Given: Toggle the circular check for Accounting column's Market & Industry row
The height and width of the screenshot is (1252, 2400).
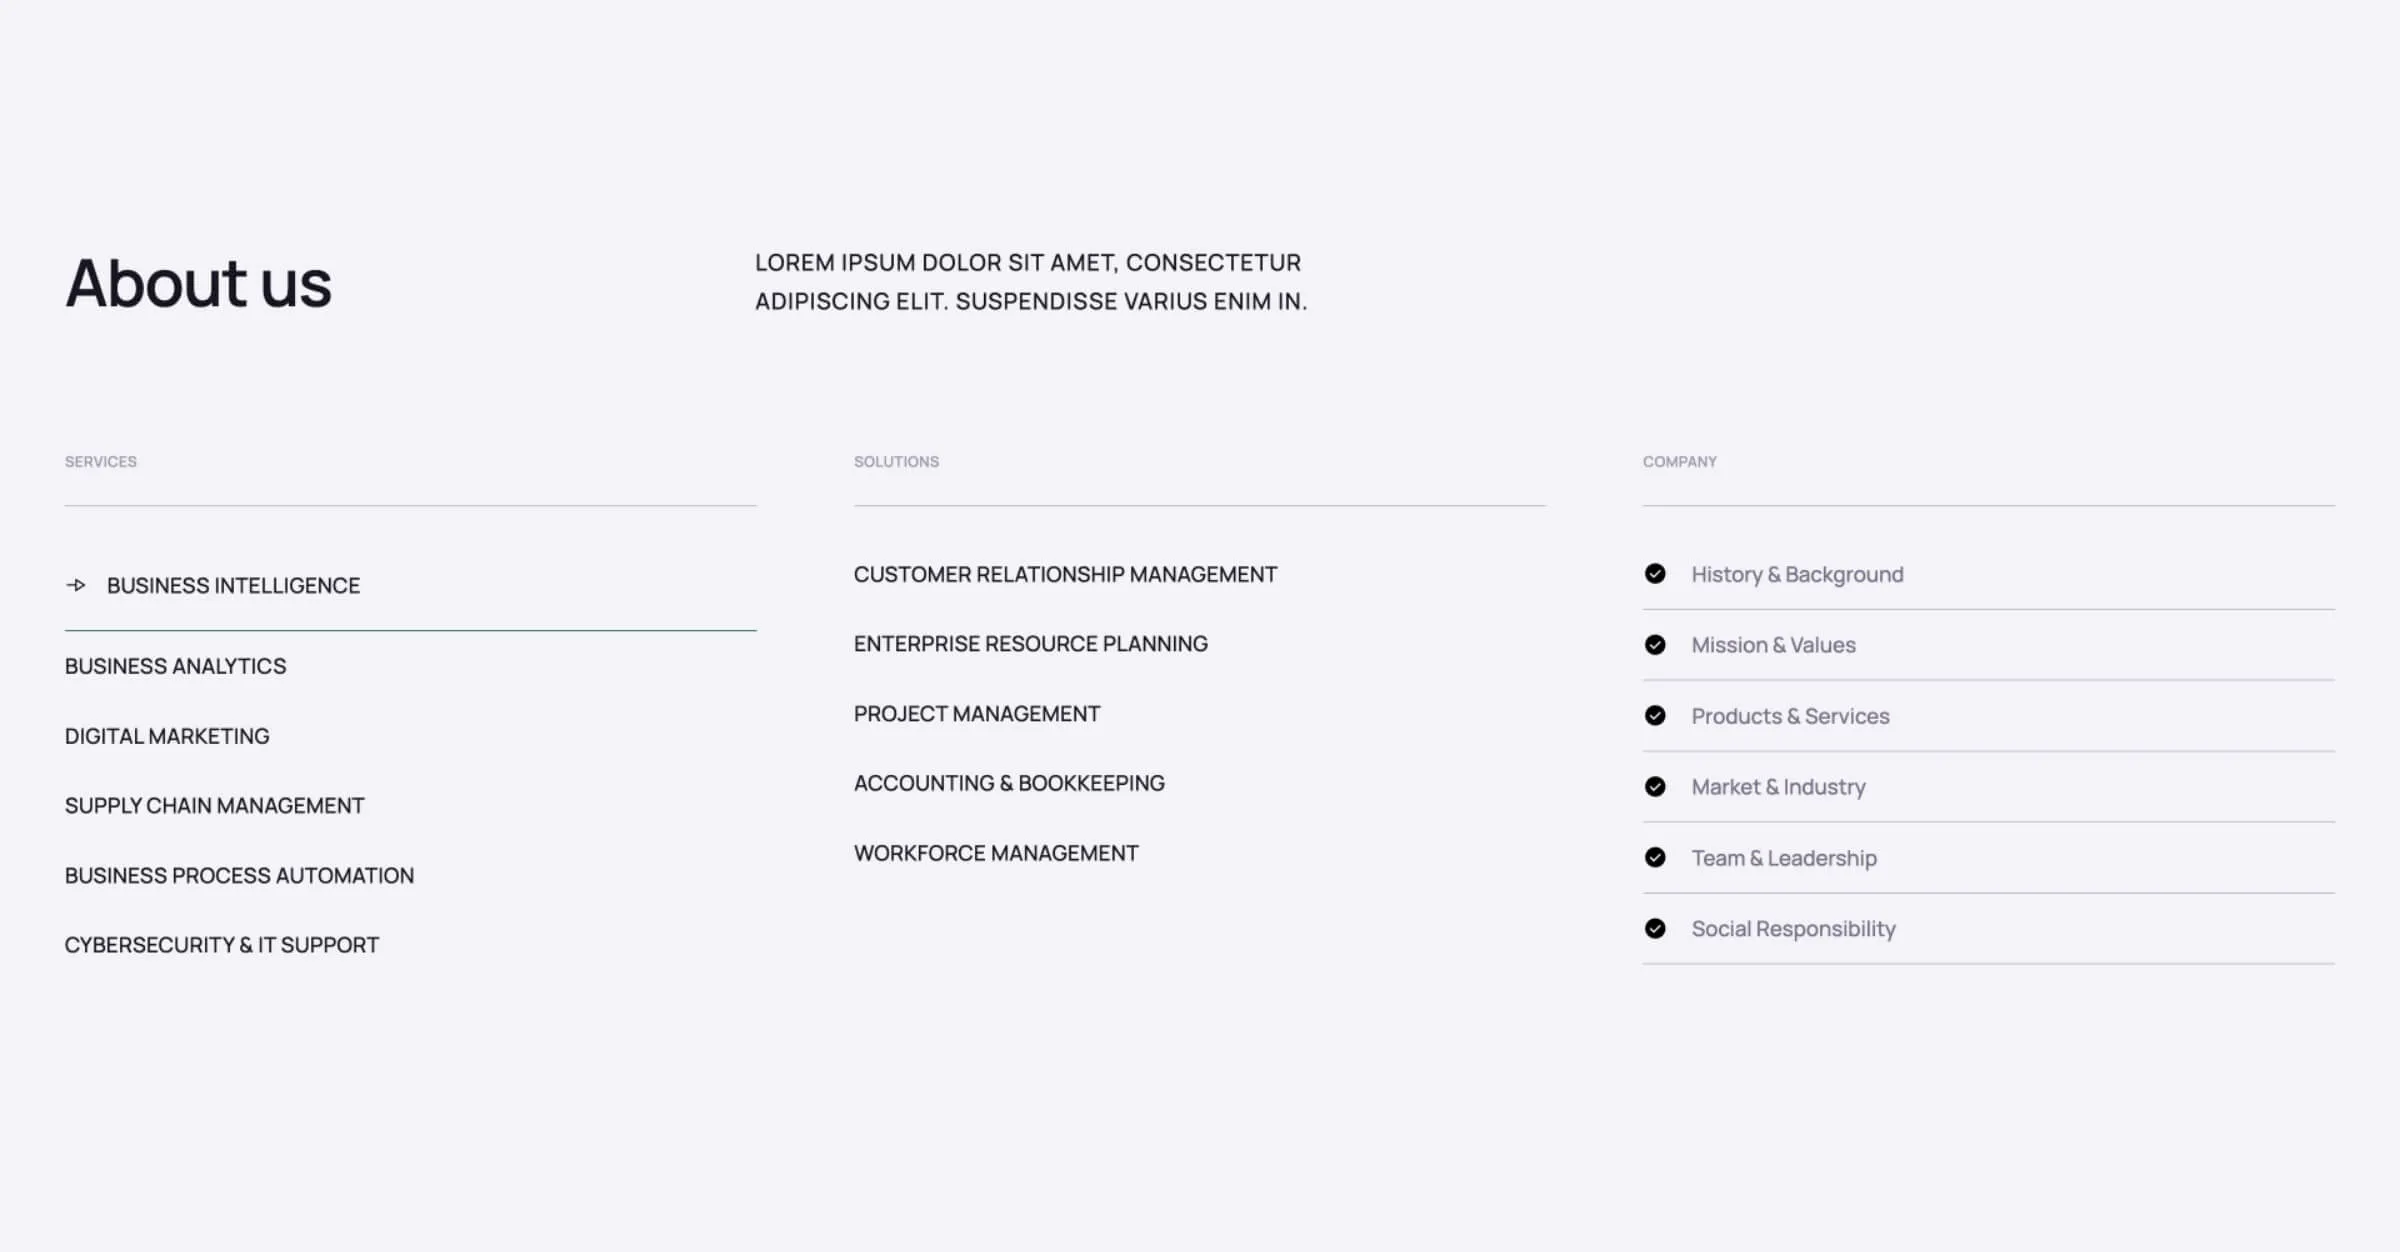Looking at the screenshot, I should (1656, 787).
